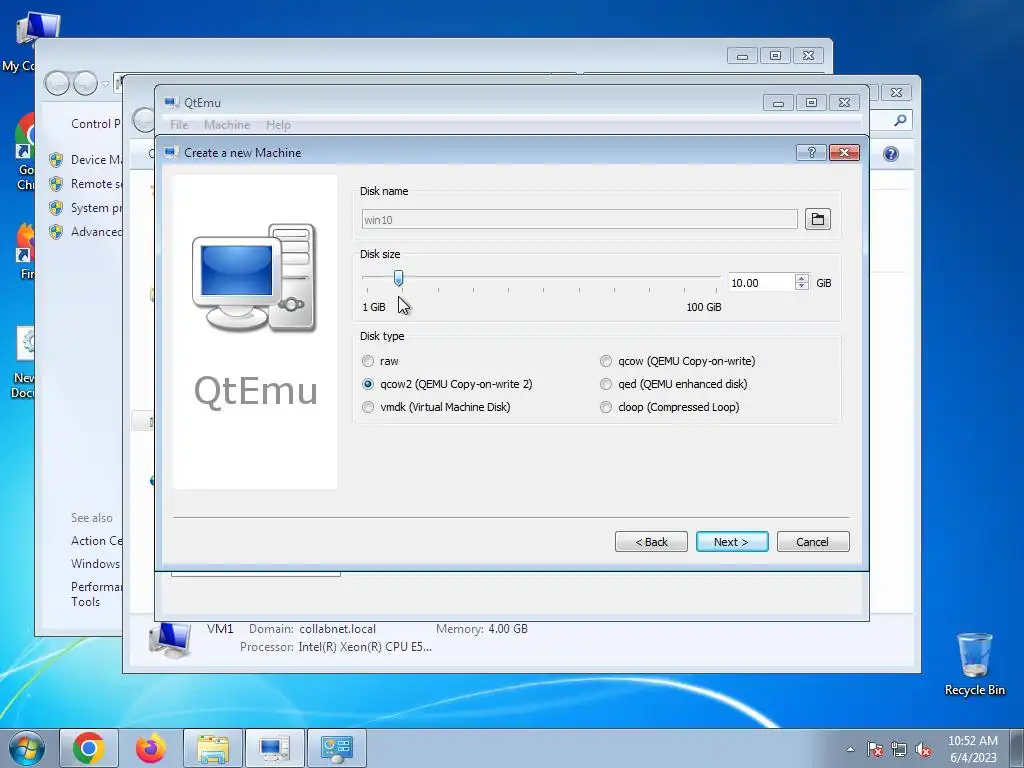Click the disk size value field 10.00
This screenshot has height=768, width=1024.
(761, 283)
